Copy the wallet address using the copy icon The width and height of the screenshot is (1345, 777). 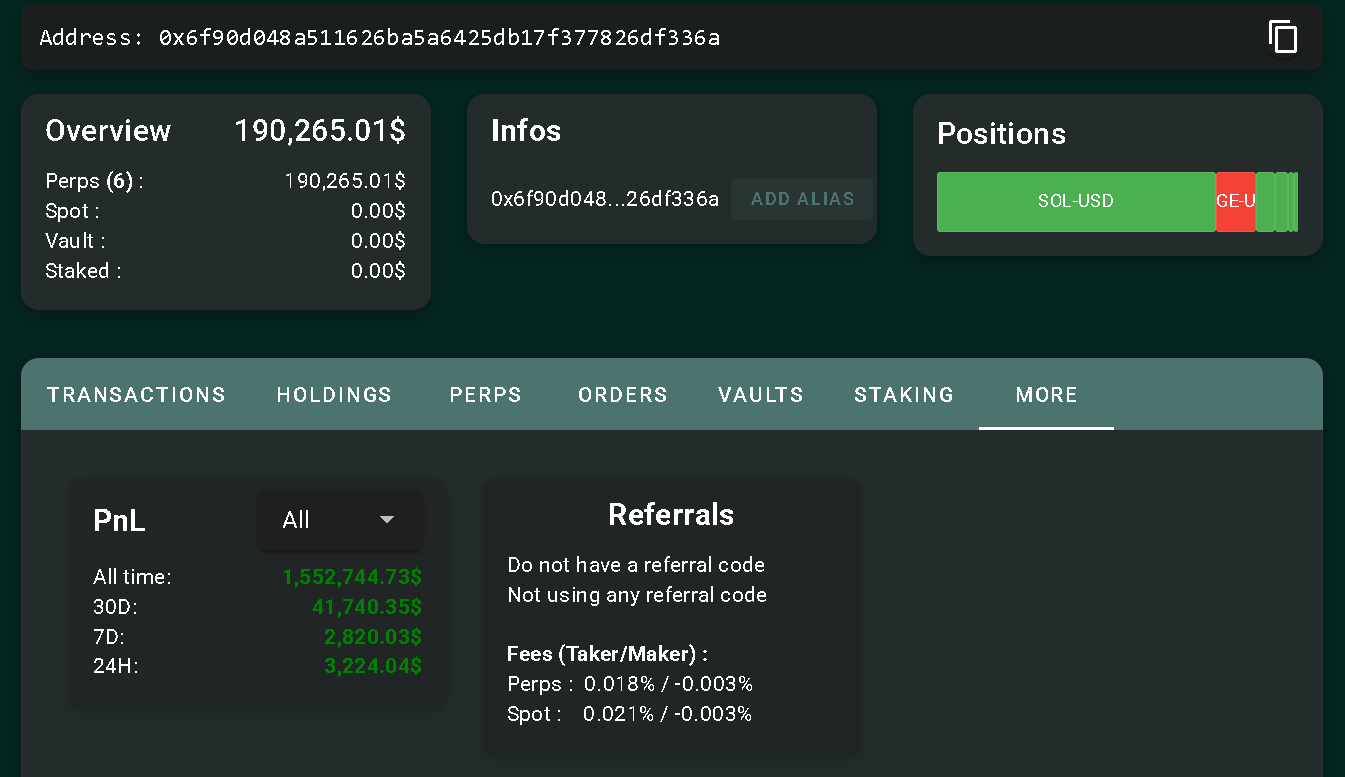click(1283, 37)
